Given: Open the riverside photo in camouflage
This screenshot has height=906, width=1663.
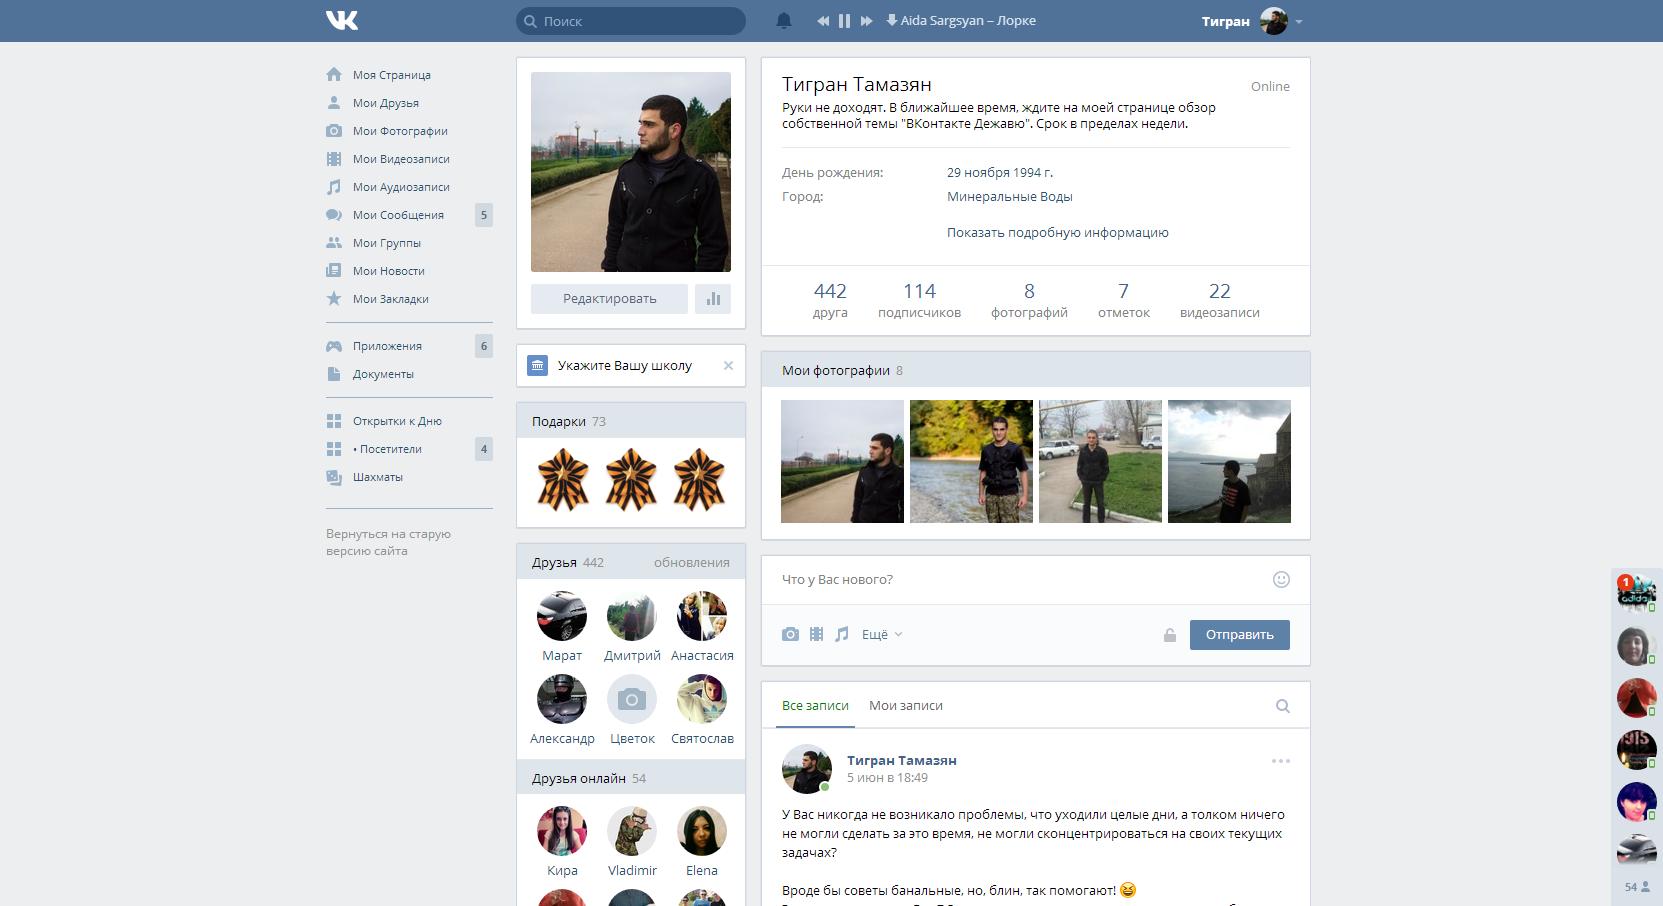Looking at the screenshot, I should [971, 461].
